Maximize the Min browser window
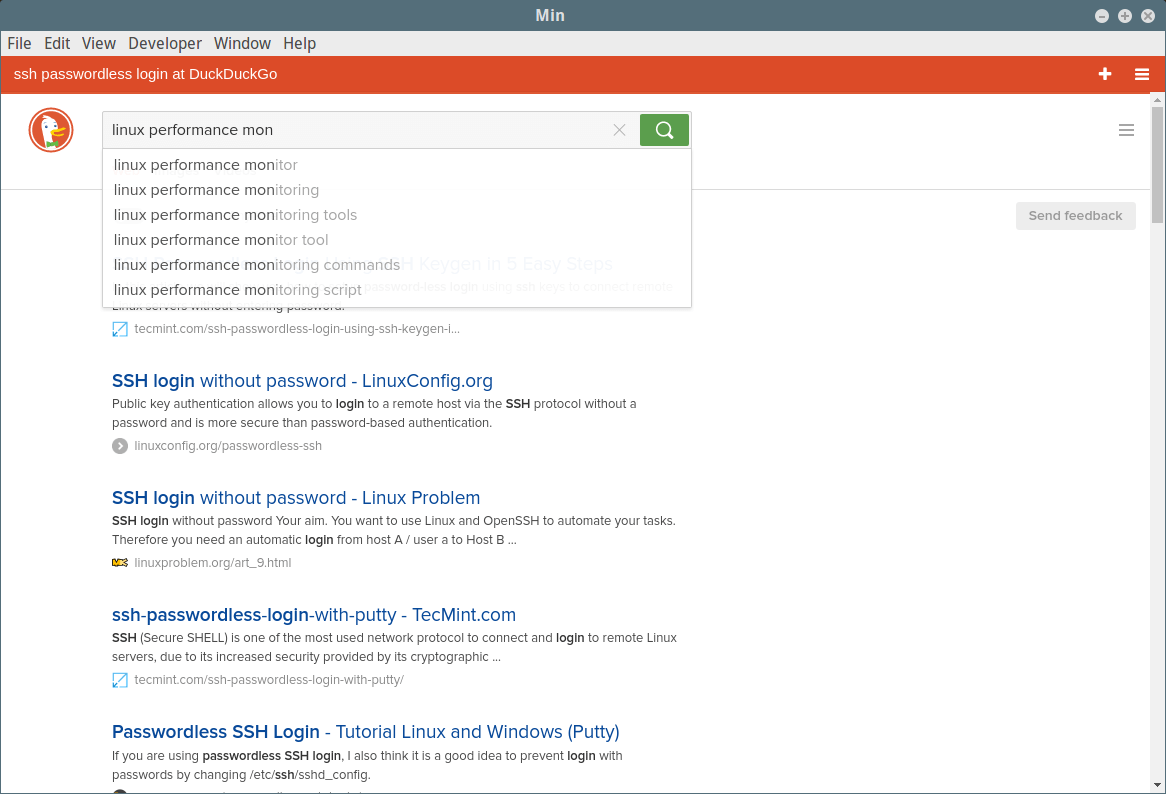 pyautogui.click(x=1125, y=16)
